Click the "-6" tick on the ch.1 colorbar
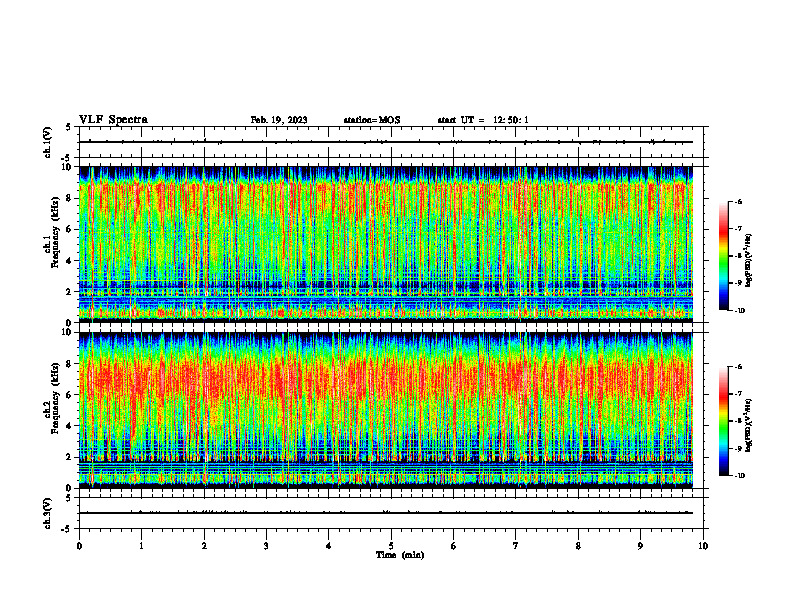 (738, 202)
